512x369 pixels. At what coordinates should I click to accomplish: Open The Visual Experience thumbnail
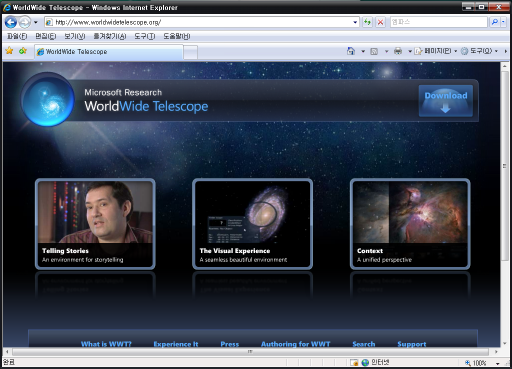tap(252, 224)
